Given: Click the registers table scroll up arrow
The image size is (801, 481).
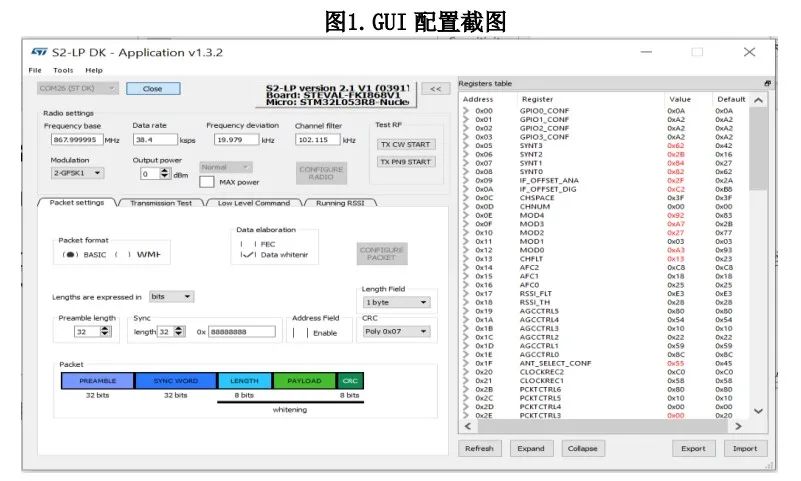Looking at the screenshot, I should tap(759, 100).
